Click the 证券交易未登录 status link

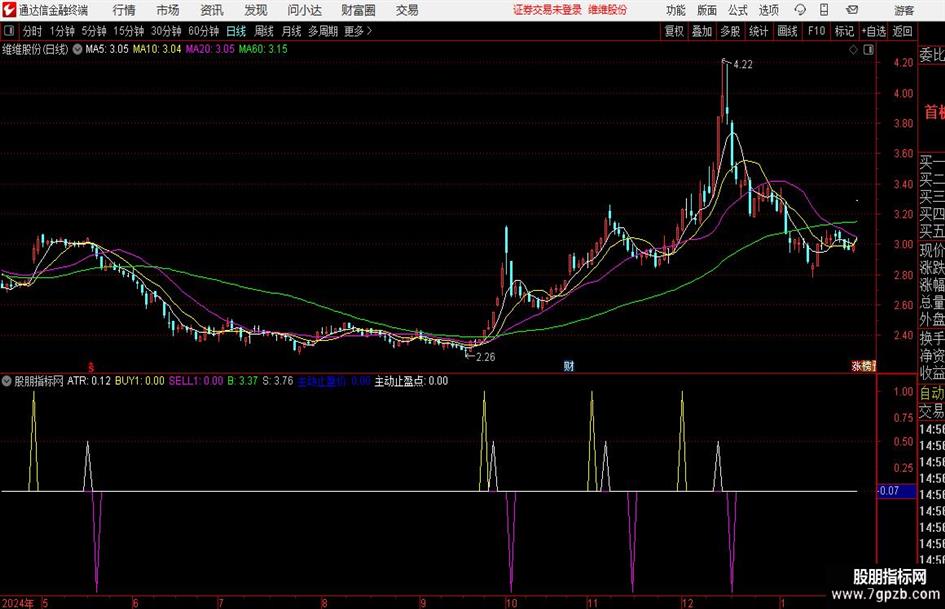[547, 10]
